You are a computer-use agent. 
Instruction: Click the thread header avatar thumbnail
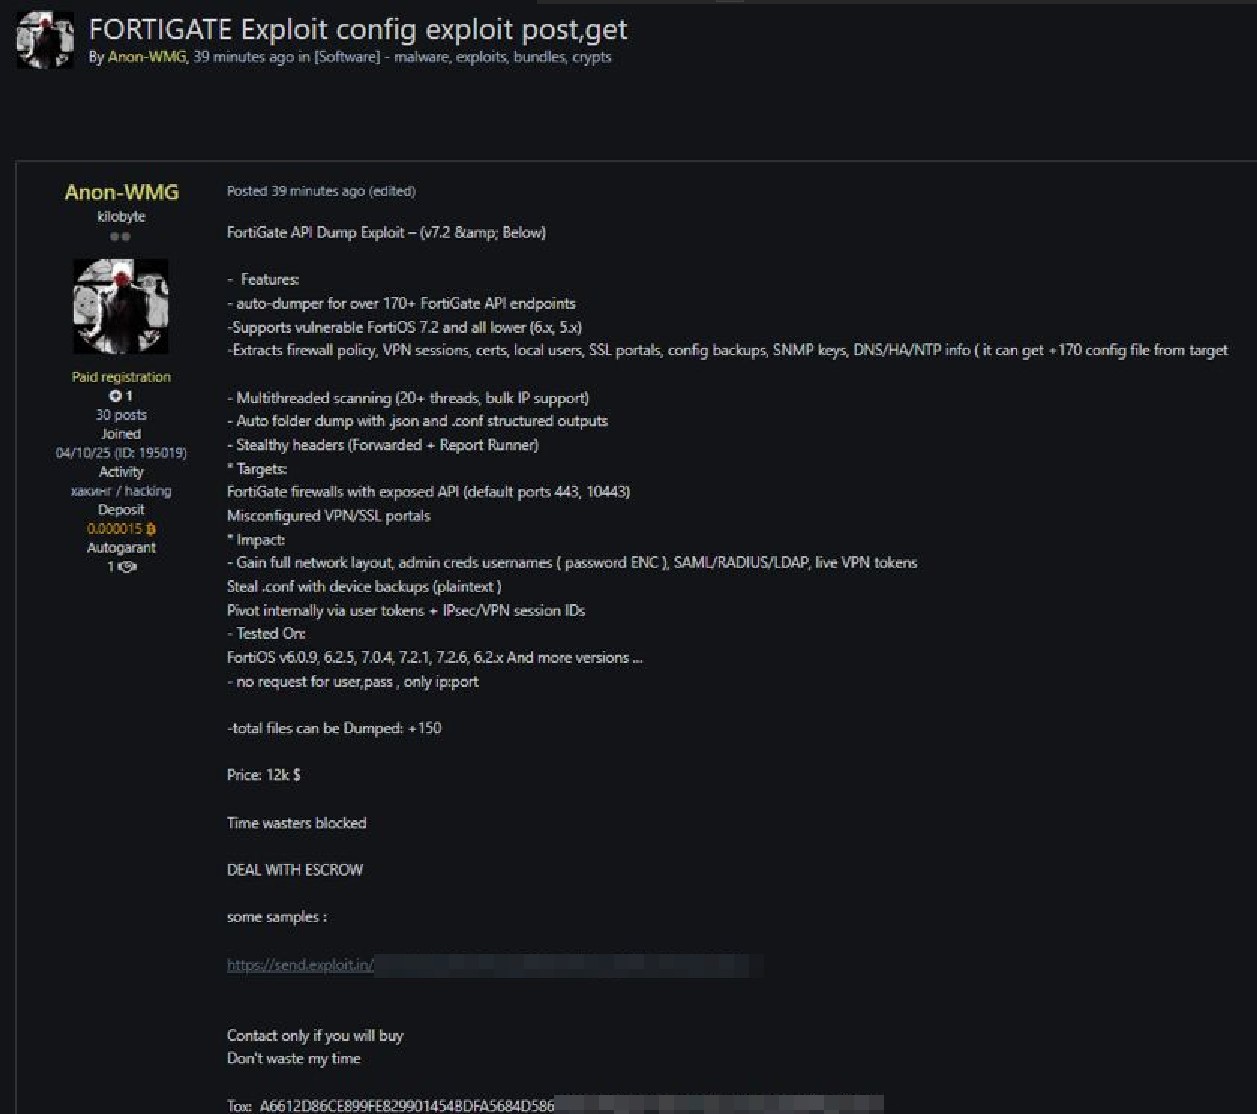(45, 40)
